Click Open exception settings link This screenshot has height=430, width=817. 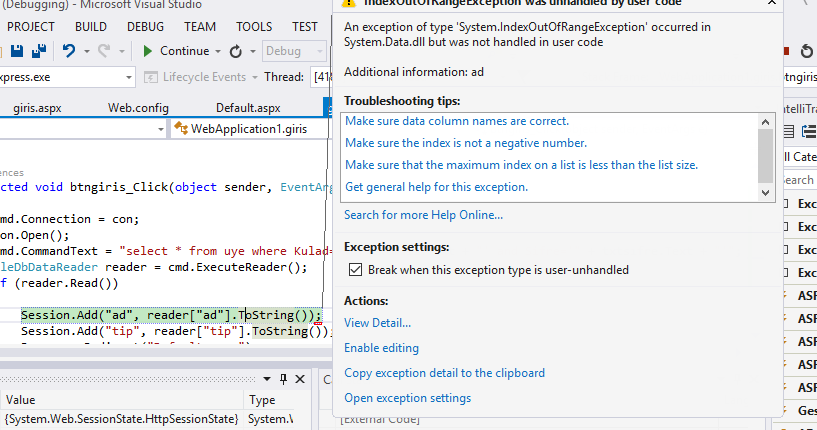pyautogui.click(x=407, y=398)
